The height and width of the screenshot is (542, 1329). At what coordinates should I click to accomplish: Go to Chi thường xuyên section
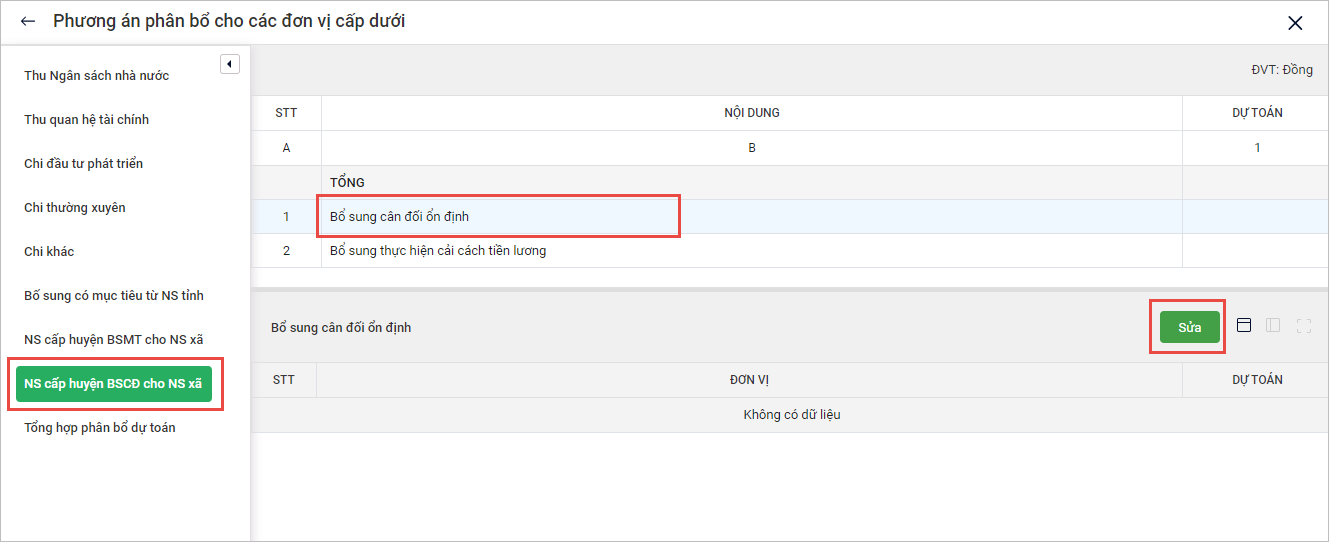click(75, 208)
